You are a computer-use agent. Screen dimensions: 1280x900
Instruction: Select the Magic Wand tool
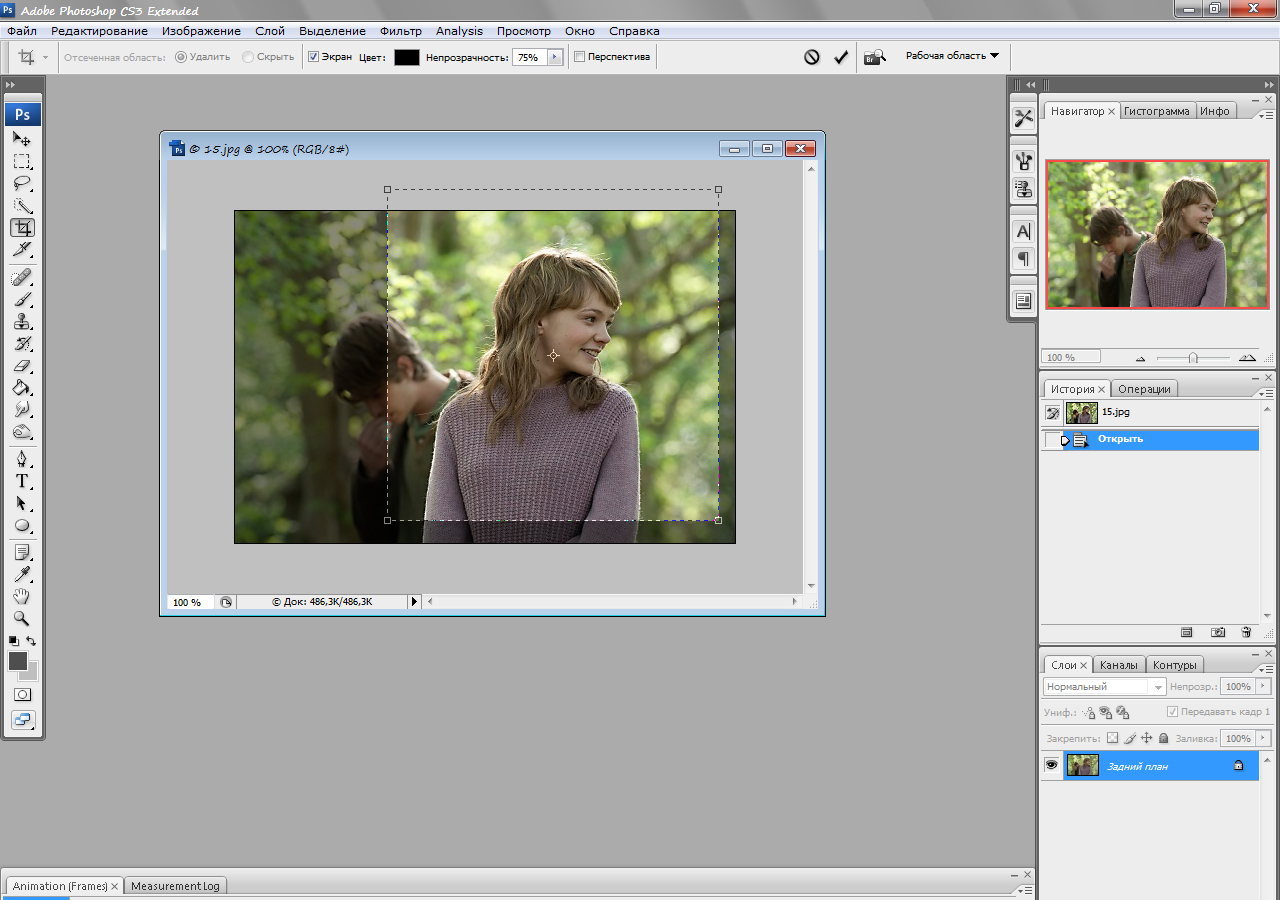point(22,206)
